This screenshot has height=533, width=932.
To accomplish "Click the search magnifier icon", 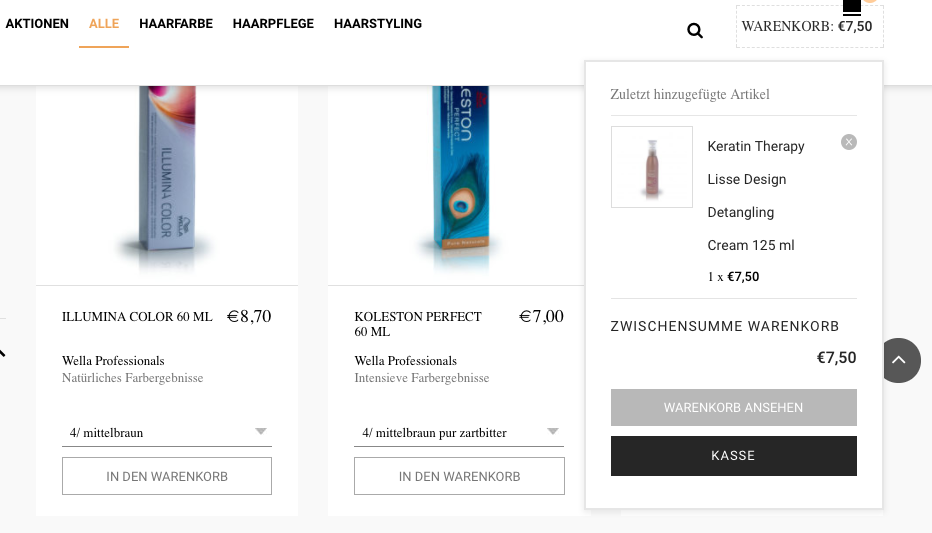I will coord(695,30).
